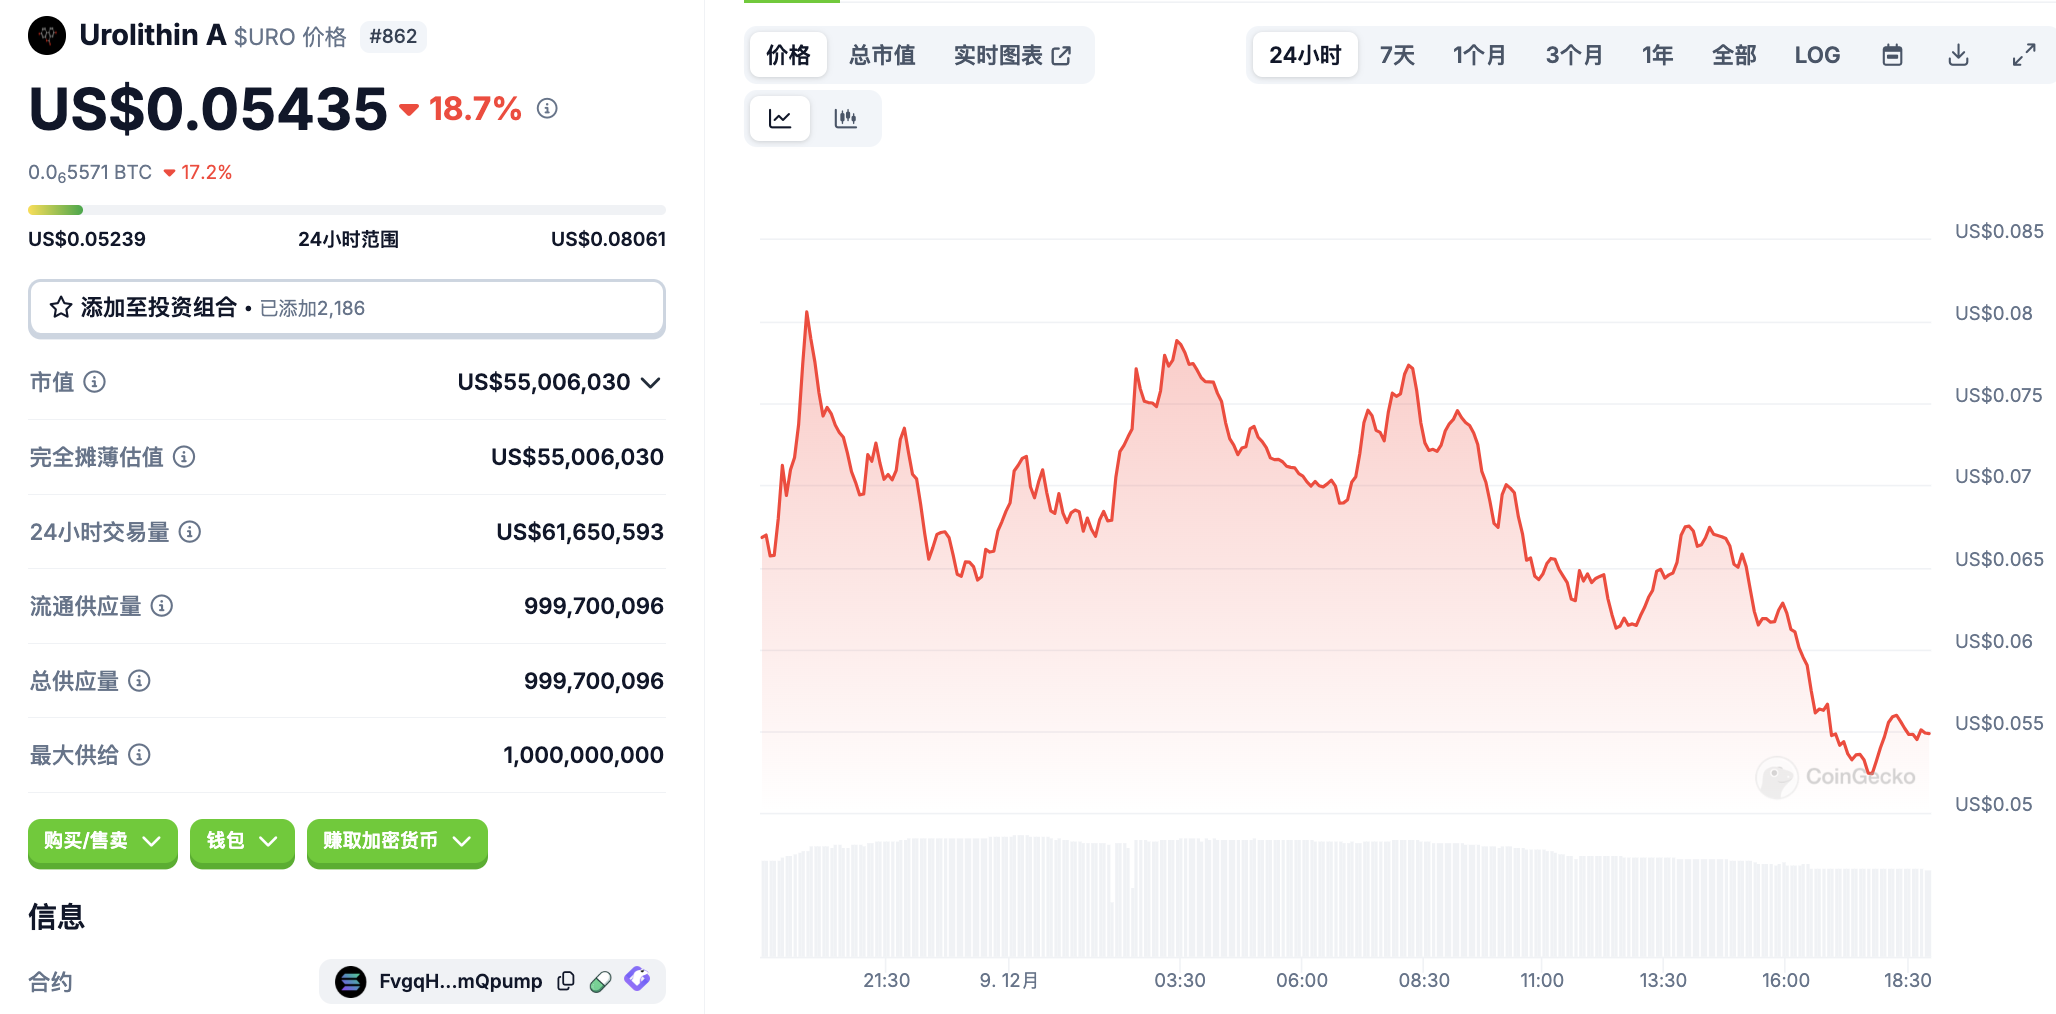Select the 总市值 chart tab

pos(882,55)
